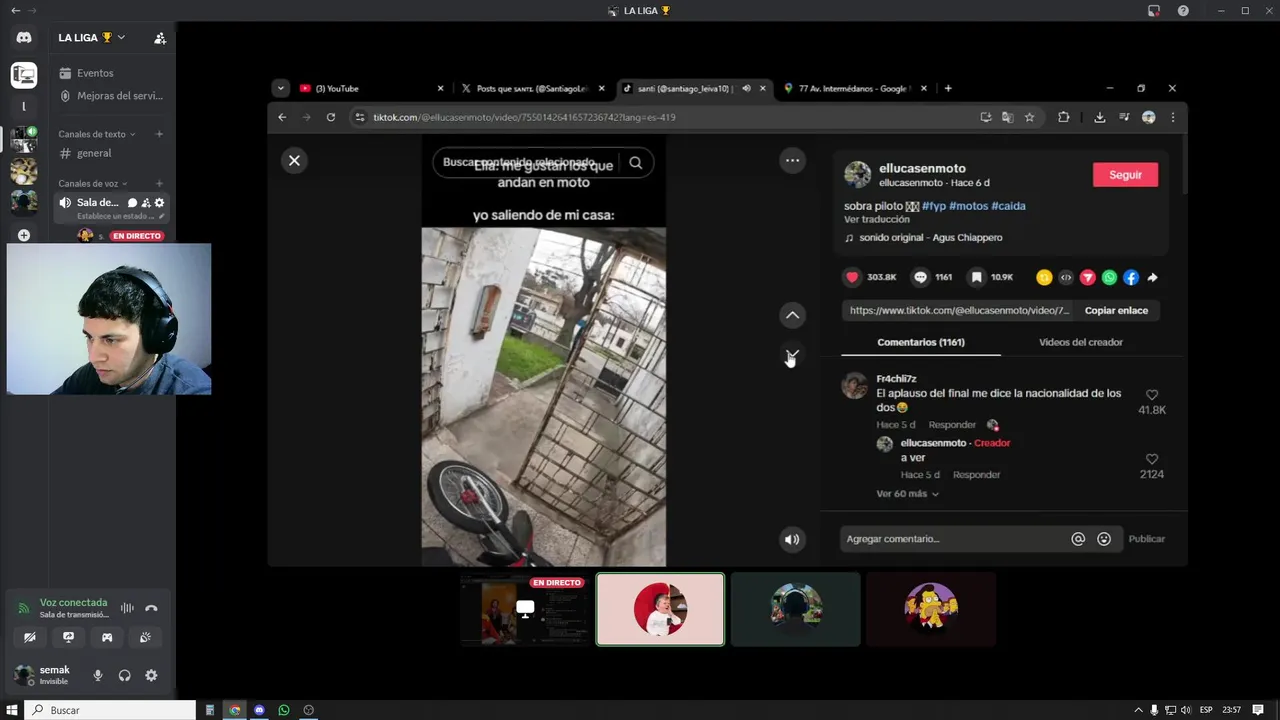
Task: Reload page in shared browser
Action: click(x=330, y=117)
